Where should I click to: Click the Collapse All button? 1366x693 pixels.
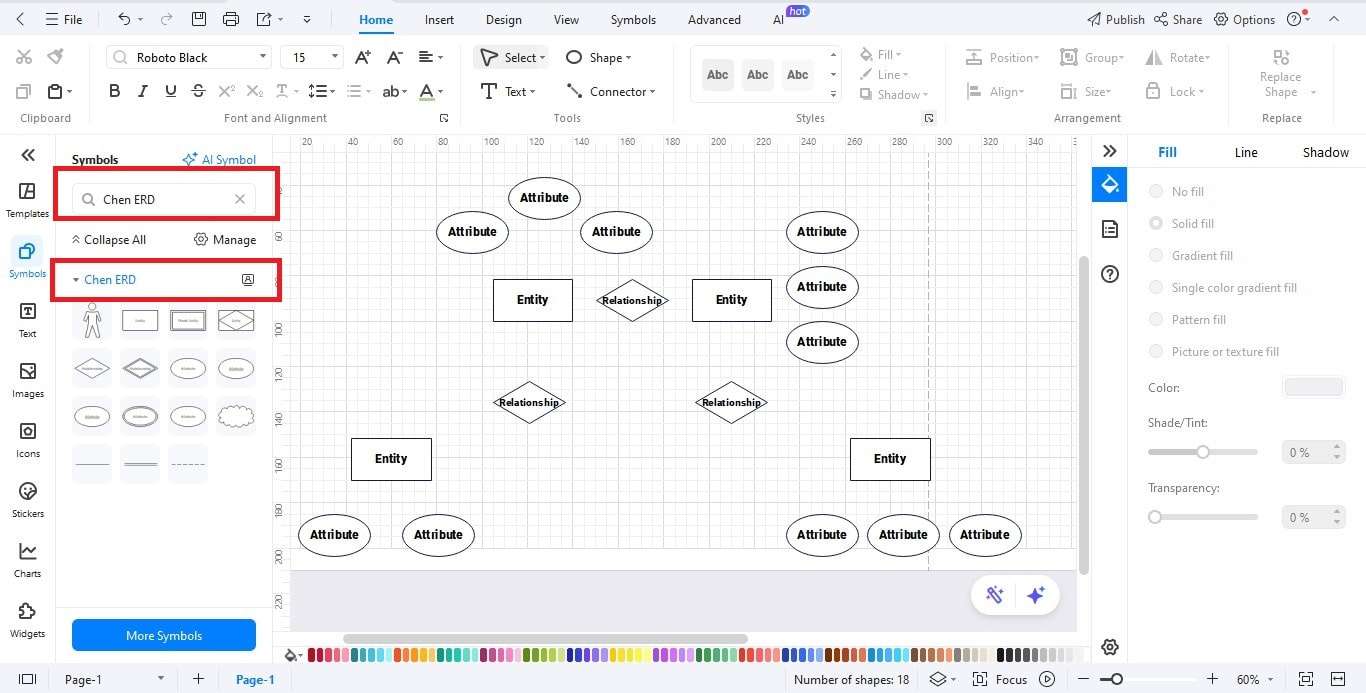tap(108, 240)
